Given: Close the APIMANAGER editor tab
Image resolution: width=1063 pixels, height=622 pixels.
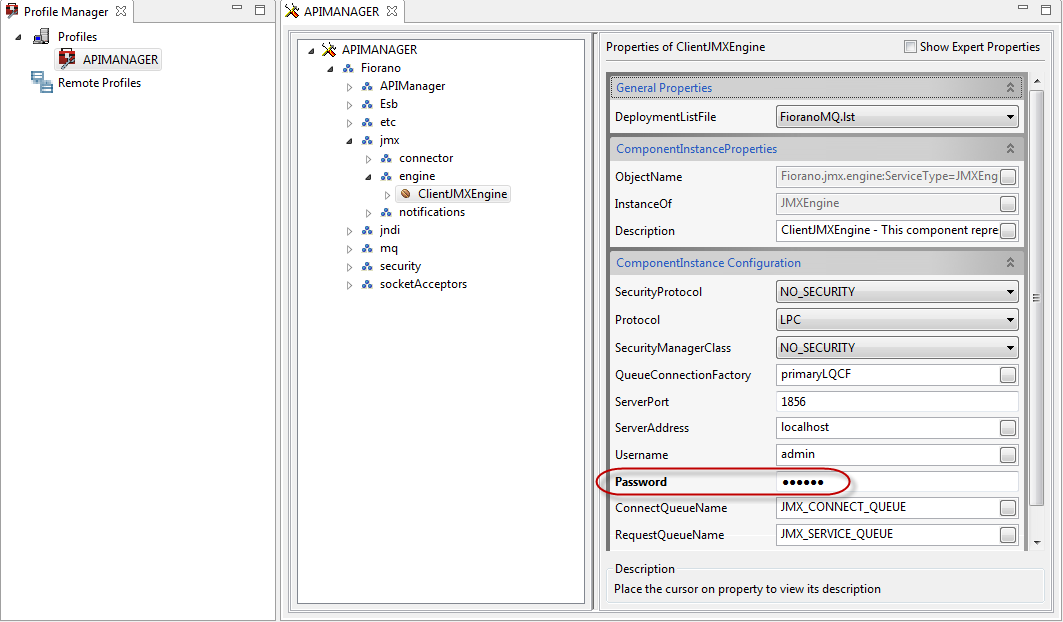Looking at the screenshot, I should [392, 11].
